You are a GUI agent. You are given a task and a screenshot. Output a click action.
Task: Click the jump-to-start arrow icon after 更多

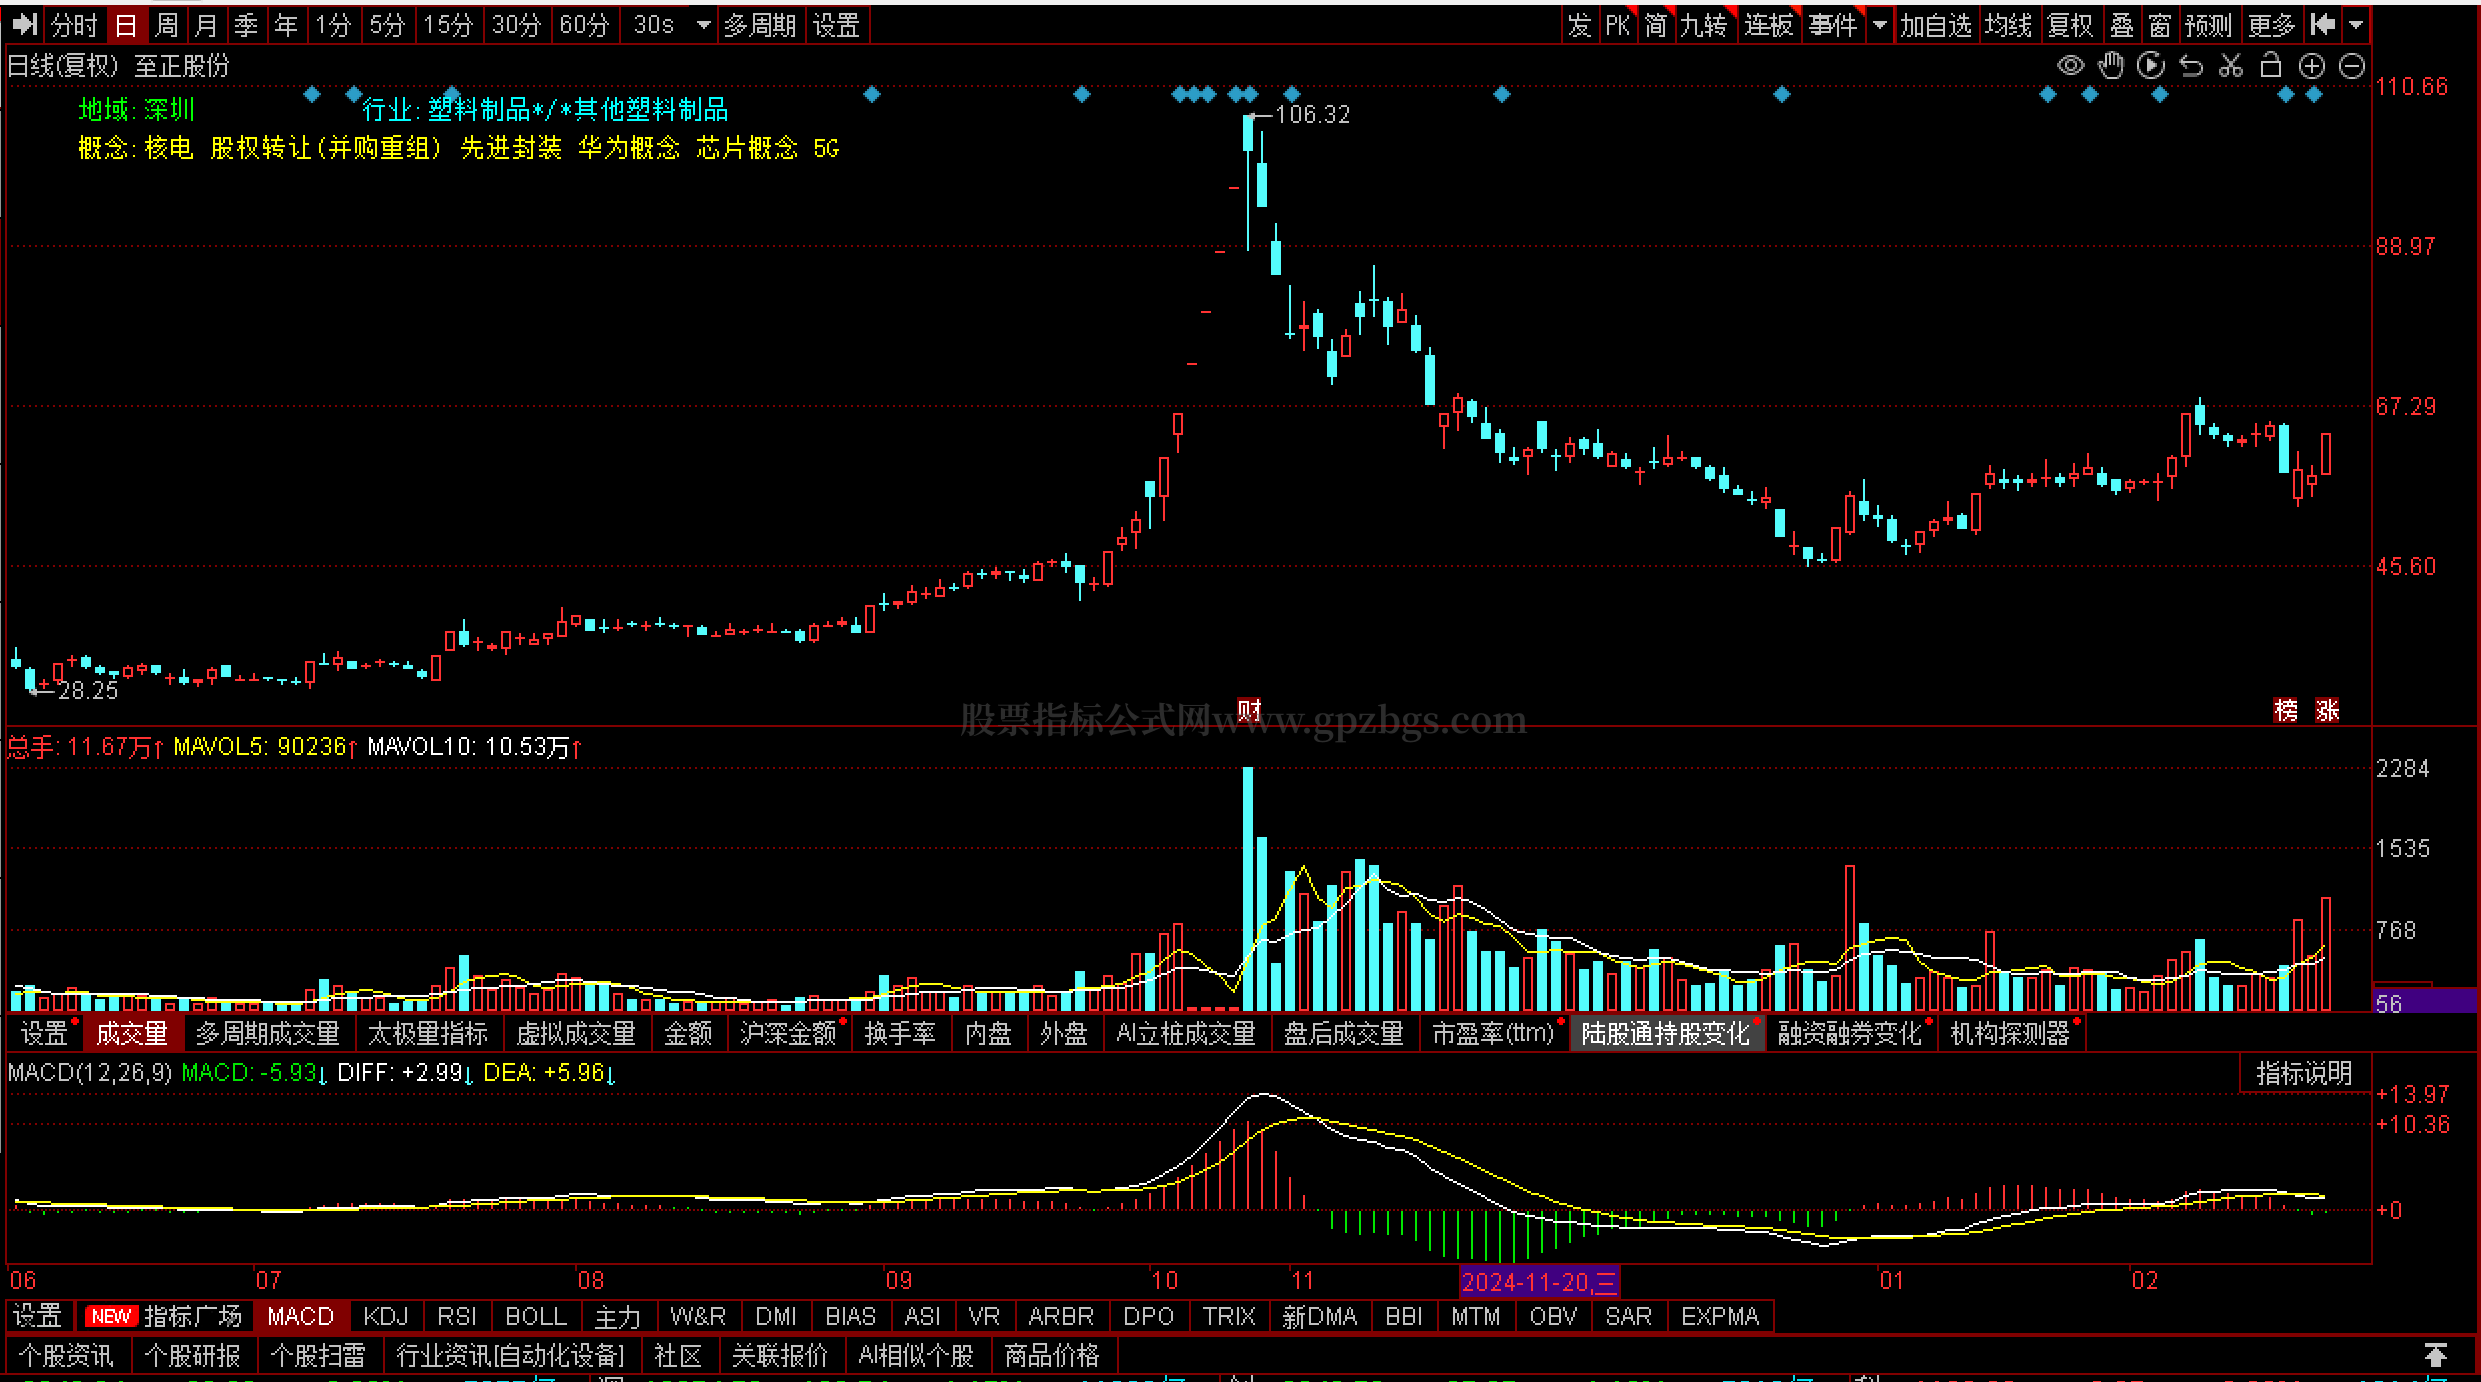(x=2323, y=25)
